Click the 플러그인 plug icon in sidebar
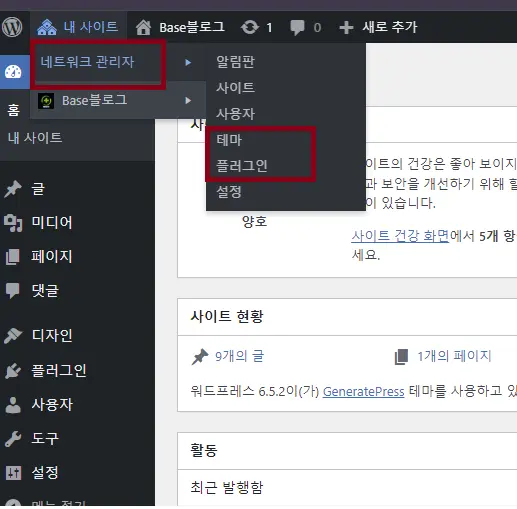This screenshot has height=509, width=517. [x=13, y=371]
